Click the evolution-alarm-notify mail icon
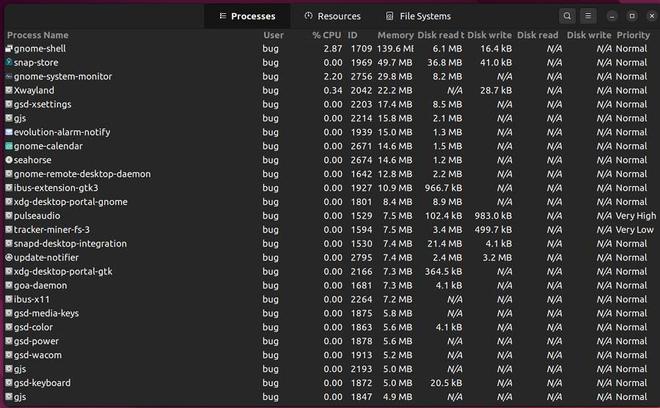This screenshot has height=408, width=660. (9, 132)
